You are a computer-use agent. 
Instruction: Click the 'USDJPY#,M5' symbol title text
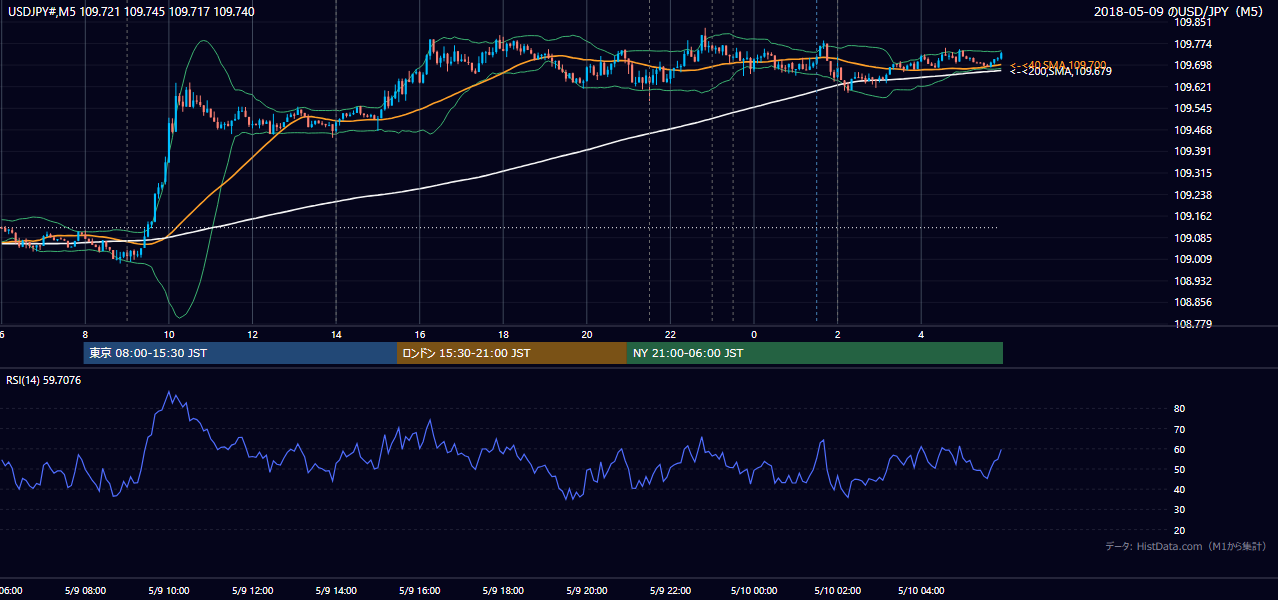pyautogui.click(x=44, y=11)
